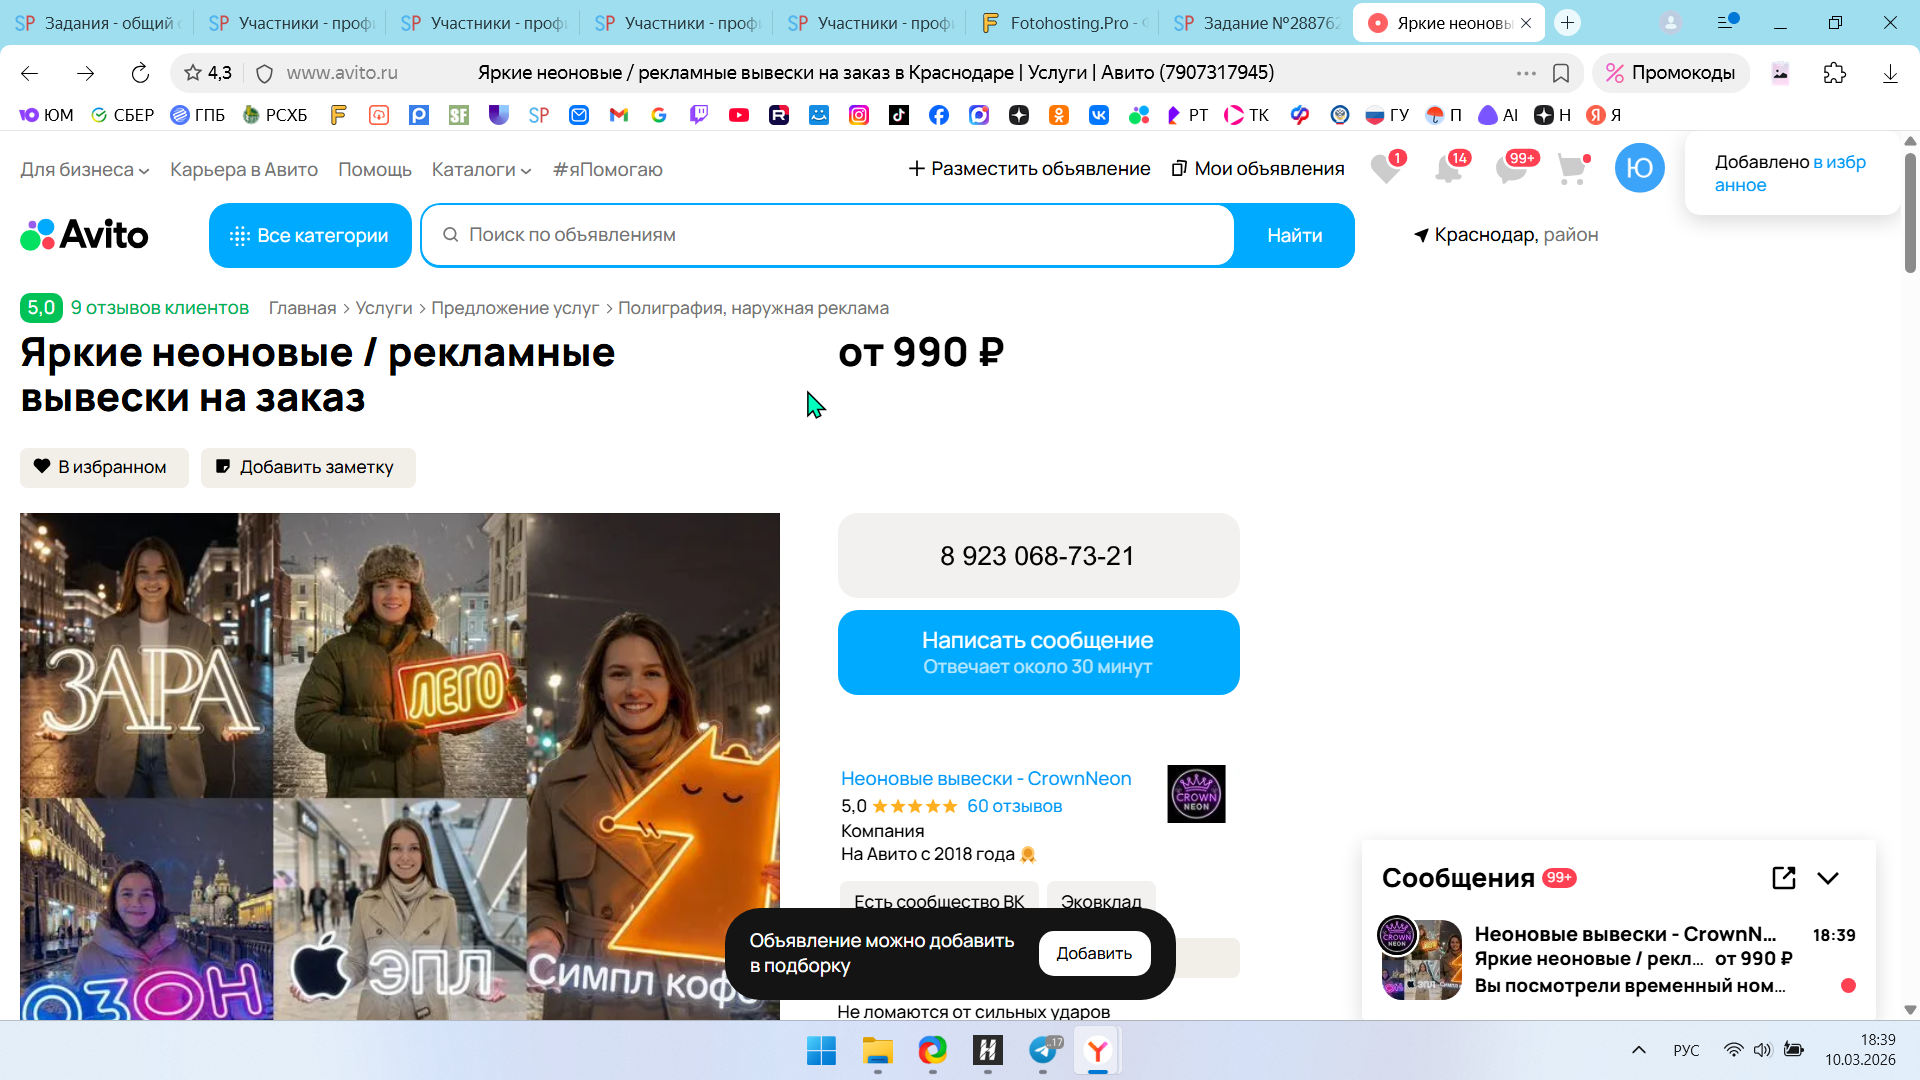Open browser extensions puzzle icon
This screenshot has width=1920, height=1080.
(1834, 73)
